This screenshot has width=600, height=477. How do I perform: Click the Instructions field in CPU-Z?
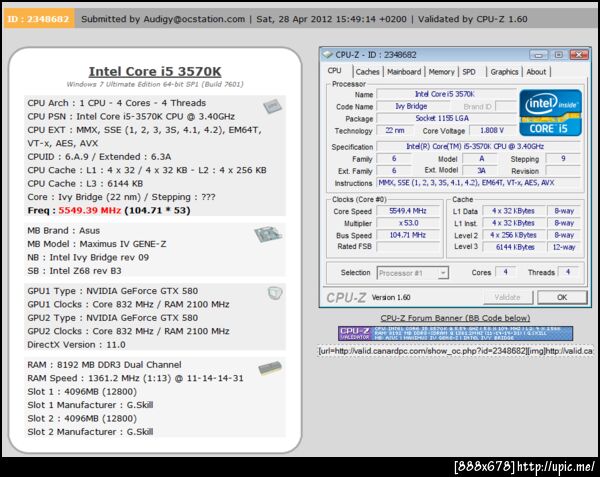478,183
